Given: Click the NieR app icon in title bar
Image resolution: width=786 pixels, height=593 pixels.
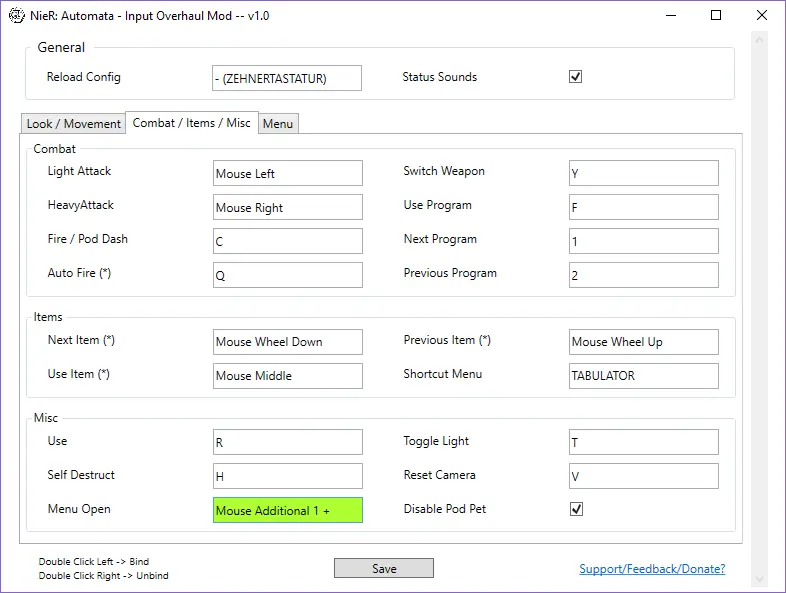Looking at the screenshot, I should [x=17, y=16].
